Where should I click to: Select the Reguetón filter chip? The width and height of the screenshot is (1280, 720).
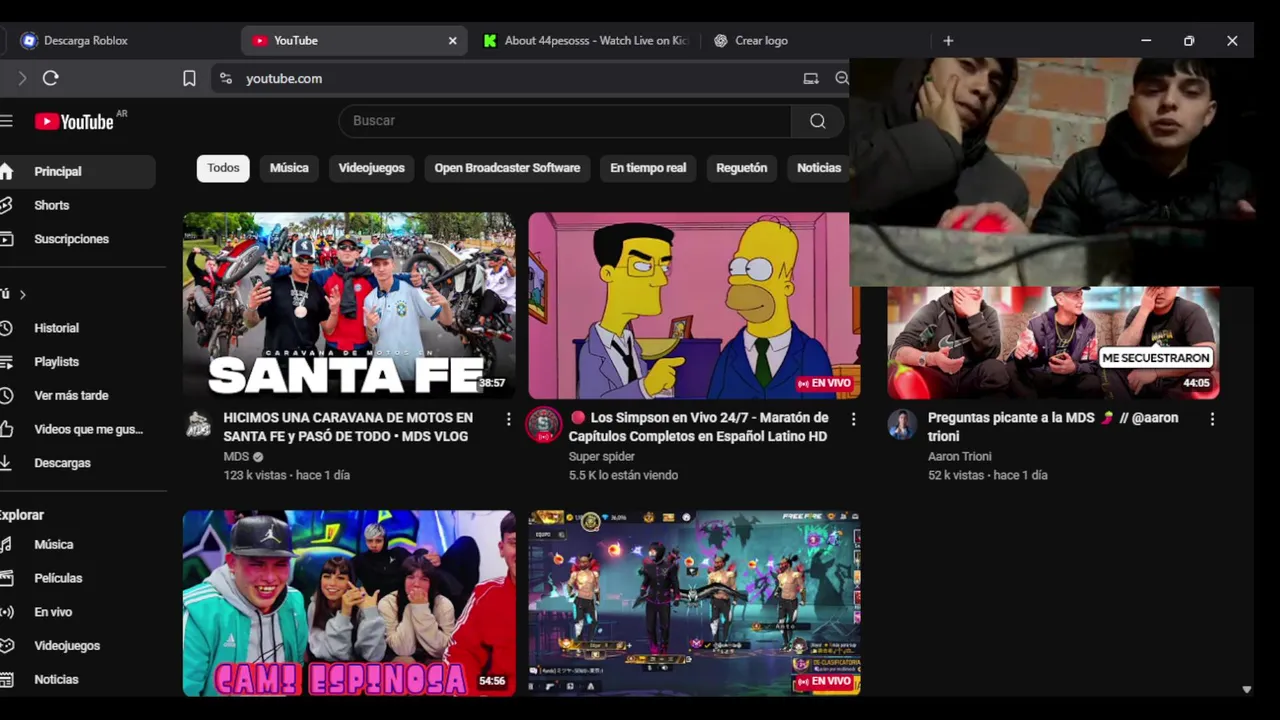click(742, 168)
